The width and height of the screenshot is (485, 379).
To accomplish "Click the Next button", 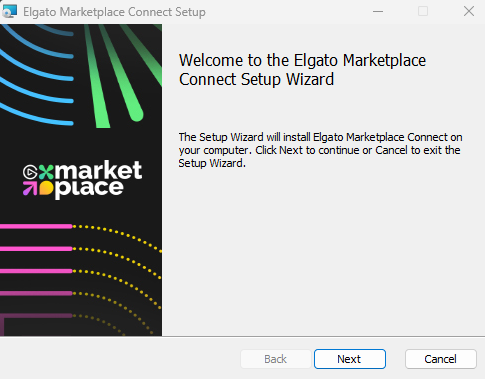I will coord(350,359).
